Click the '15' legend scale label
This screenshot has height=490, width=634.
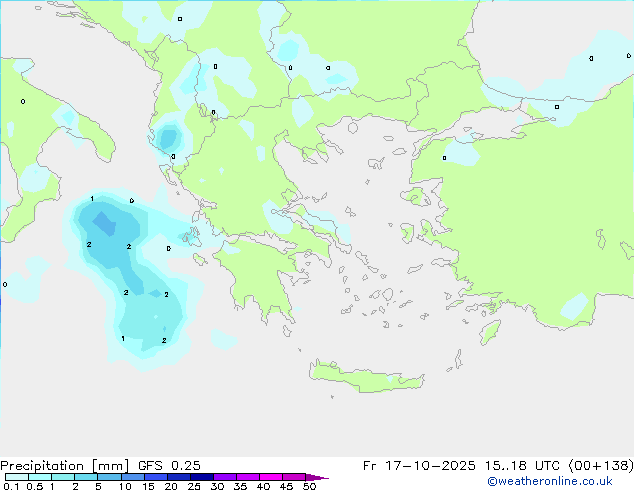(x=148, y=486)
